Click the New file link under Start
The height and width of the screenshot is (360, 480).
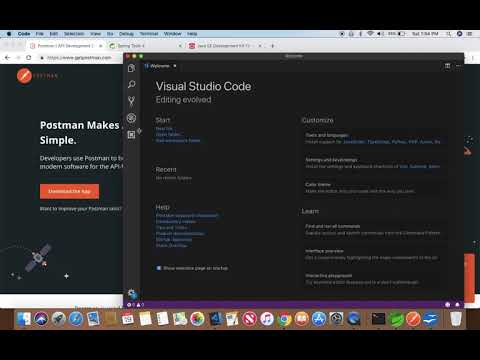coord(164,128)
